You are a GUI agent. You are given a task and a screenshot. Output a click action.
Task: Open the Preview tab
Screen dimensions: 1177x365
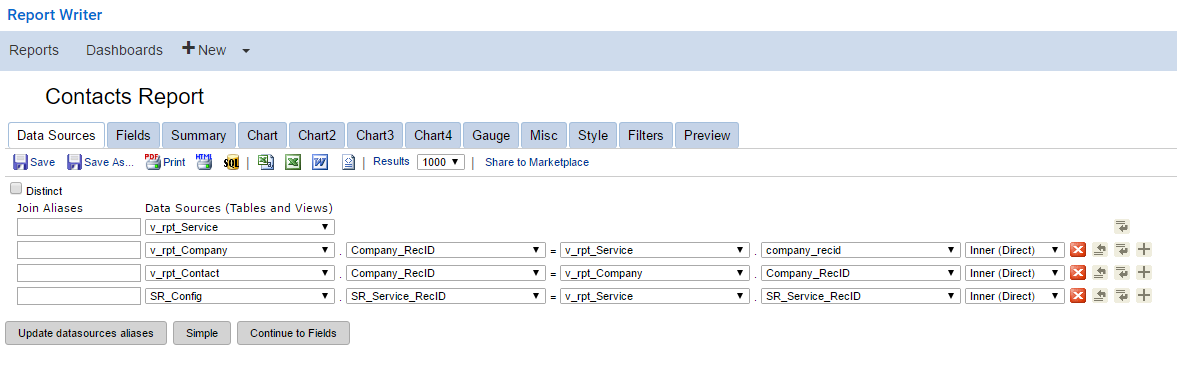[x=707, y=135]
